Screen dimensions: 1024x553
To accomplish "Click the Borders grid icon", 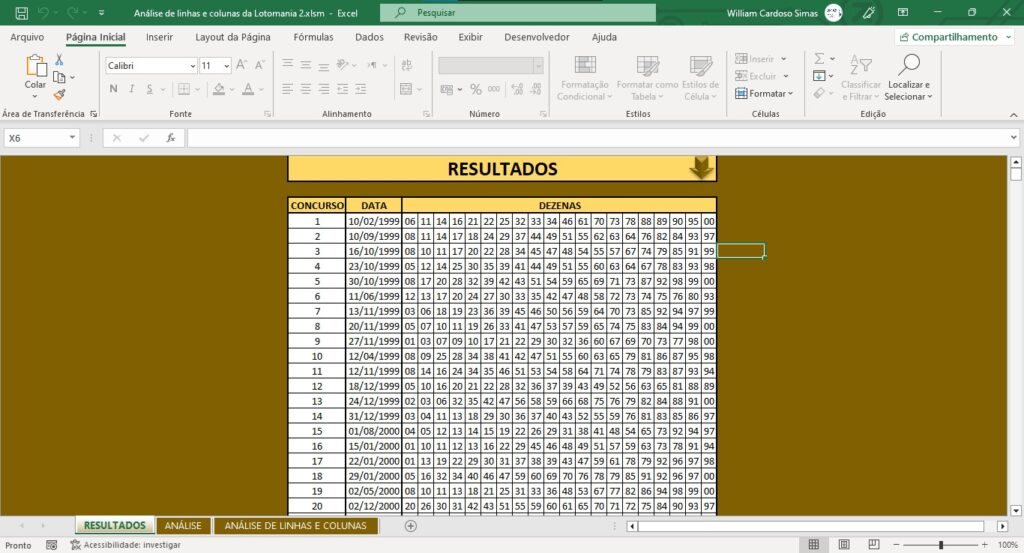I will click(184, 89).
